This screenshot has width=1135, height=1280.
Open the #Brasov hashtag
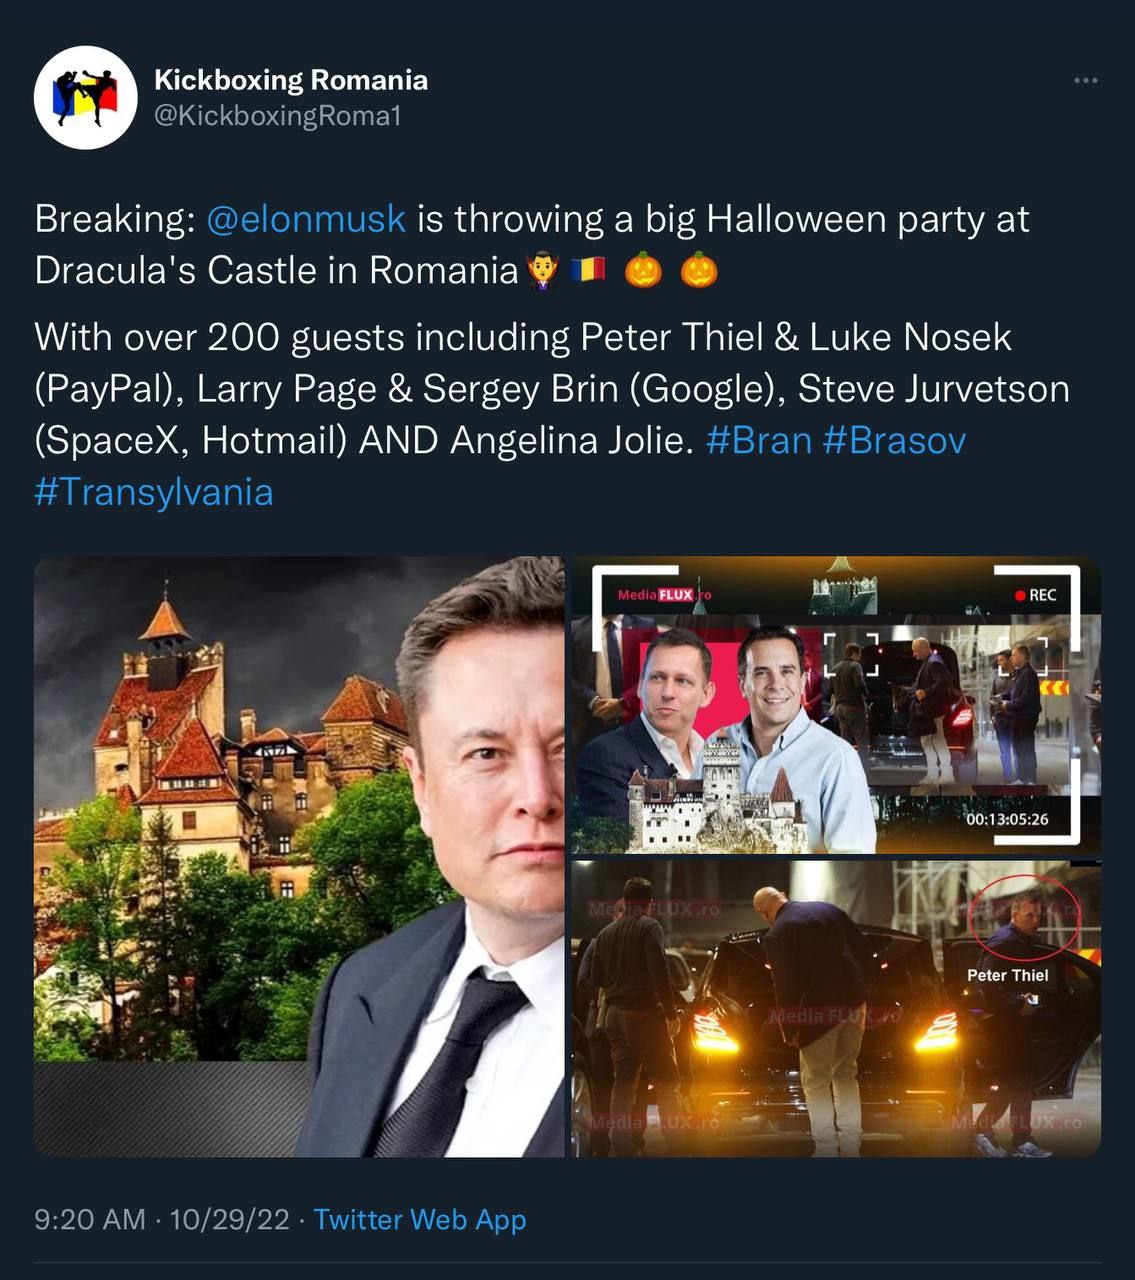(895, 440)
